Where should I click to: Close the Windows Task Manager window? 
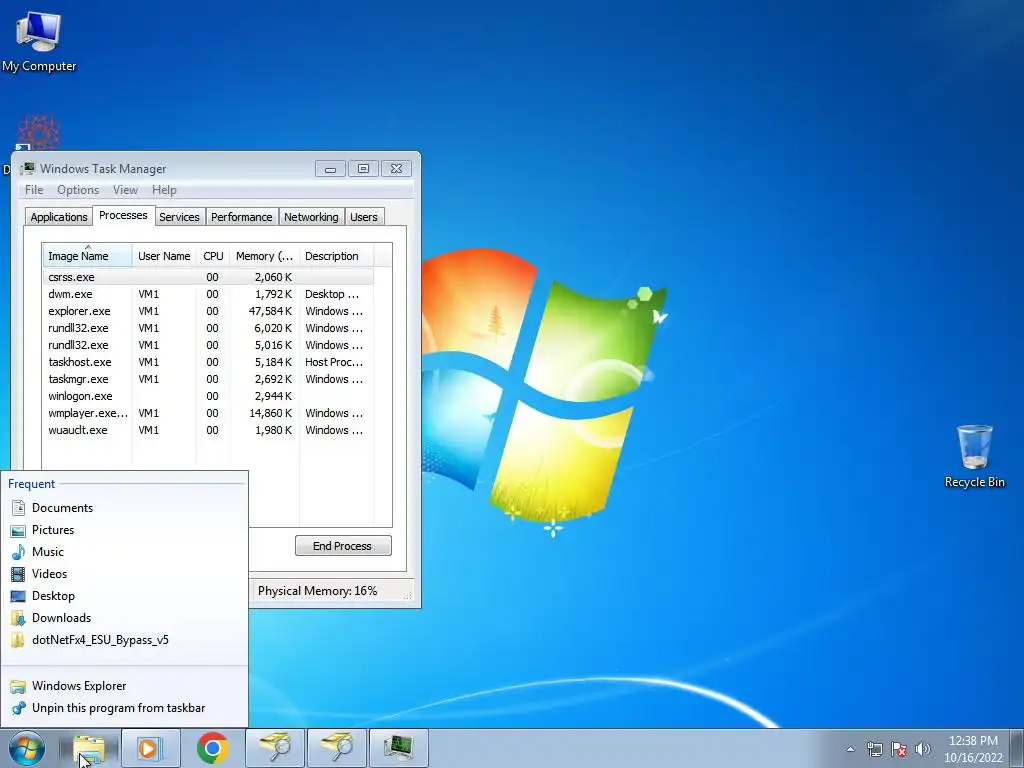click(396, 169)
